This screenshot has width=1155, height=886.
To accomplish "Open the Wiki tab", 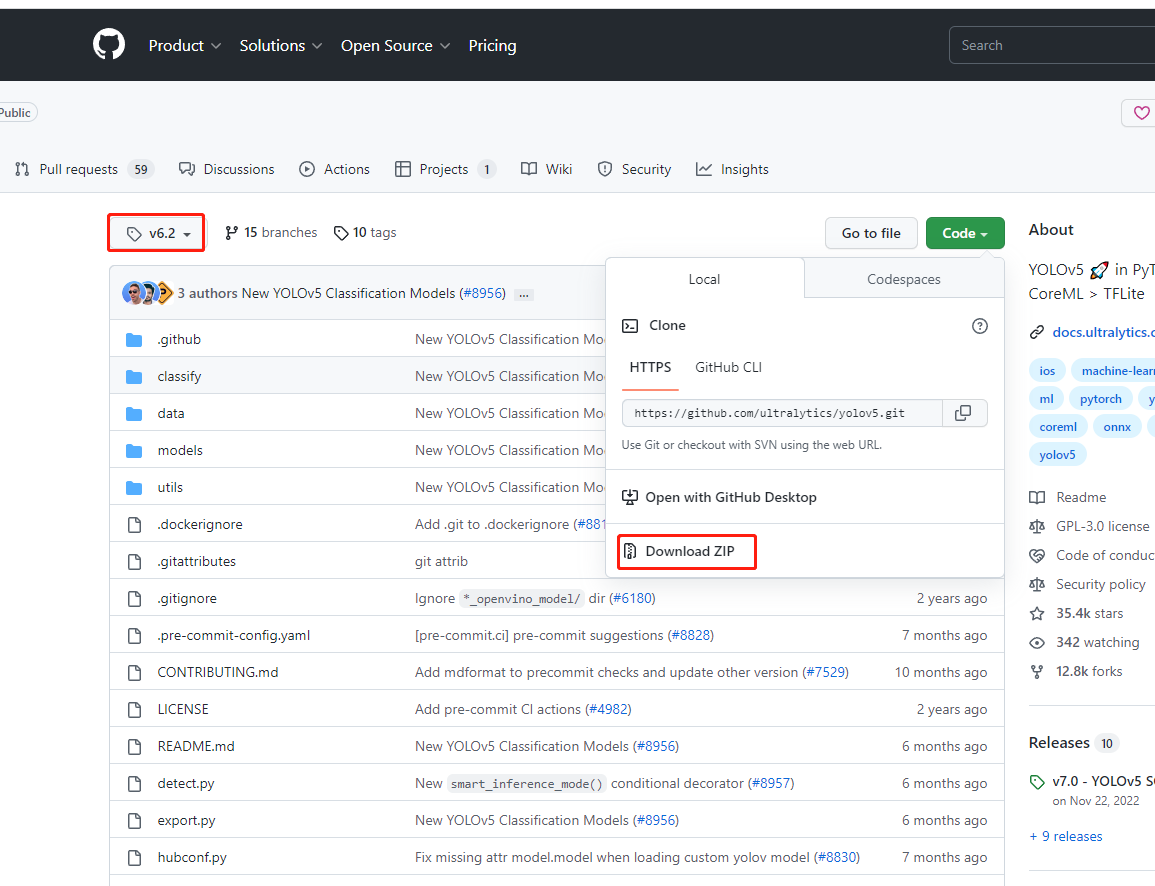I will click(x=547, y=169).
